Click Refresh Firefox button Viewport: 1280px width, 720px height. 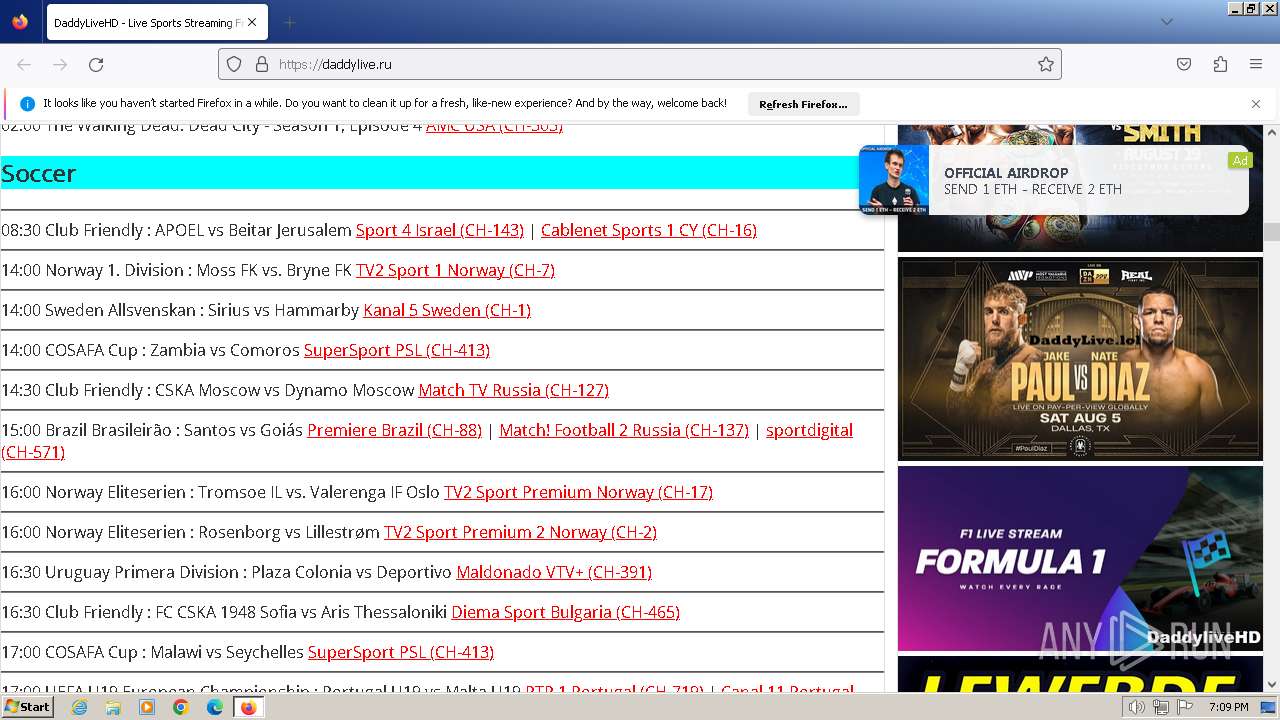point(803,104)
